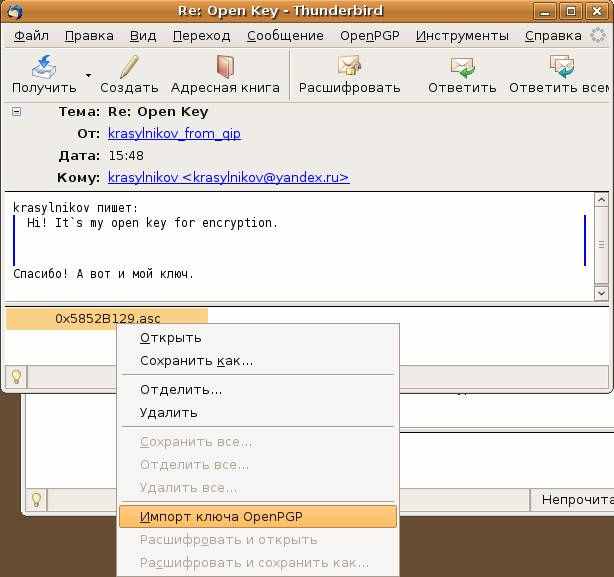Click the Ответить (Reply) toolbar icon
The width and height of the screenshot is (614, 577).
(462, 67)
